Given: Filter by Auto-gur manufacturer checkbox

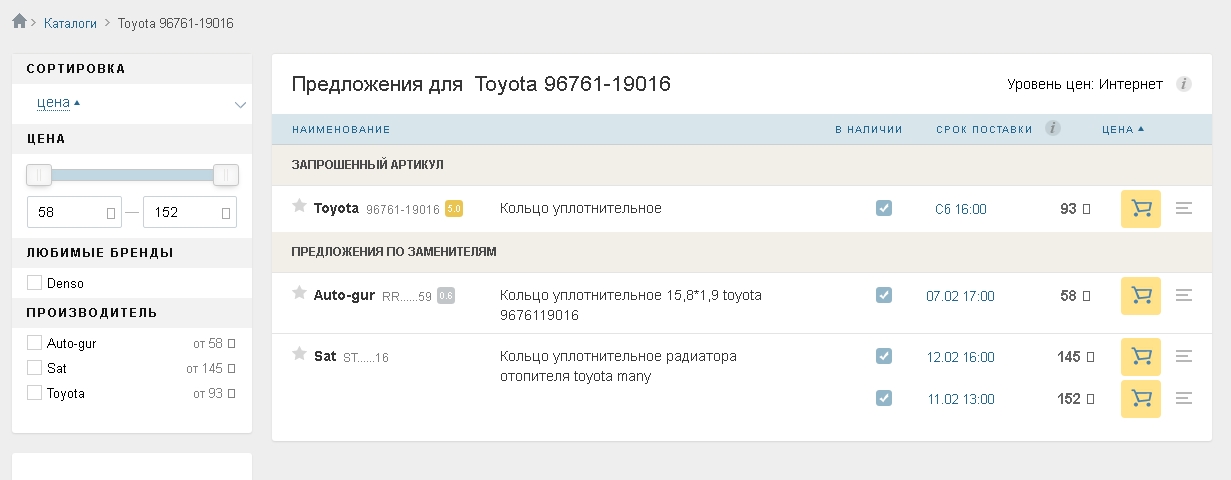Looking at the screenshot, I should click(35, 343).
